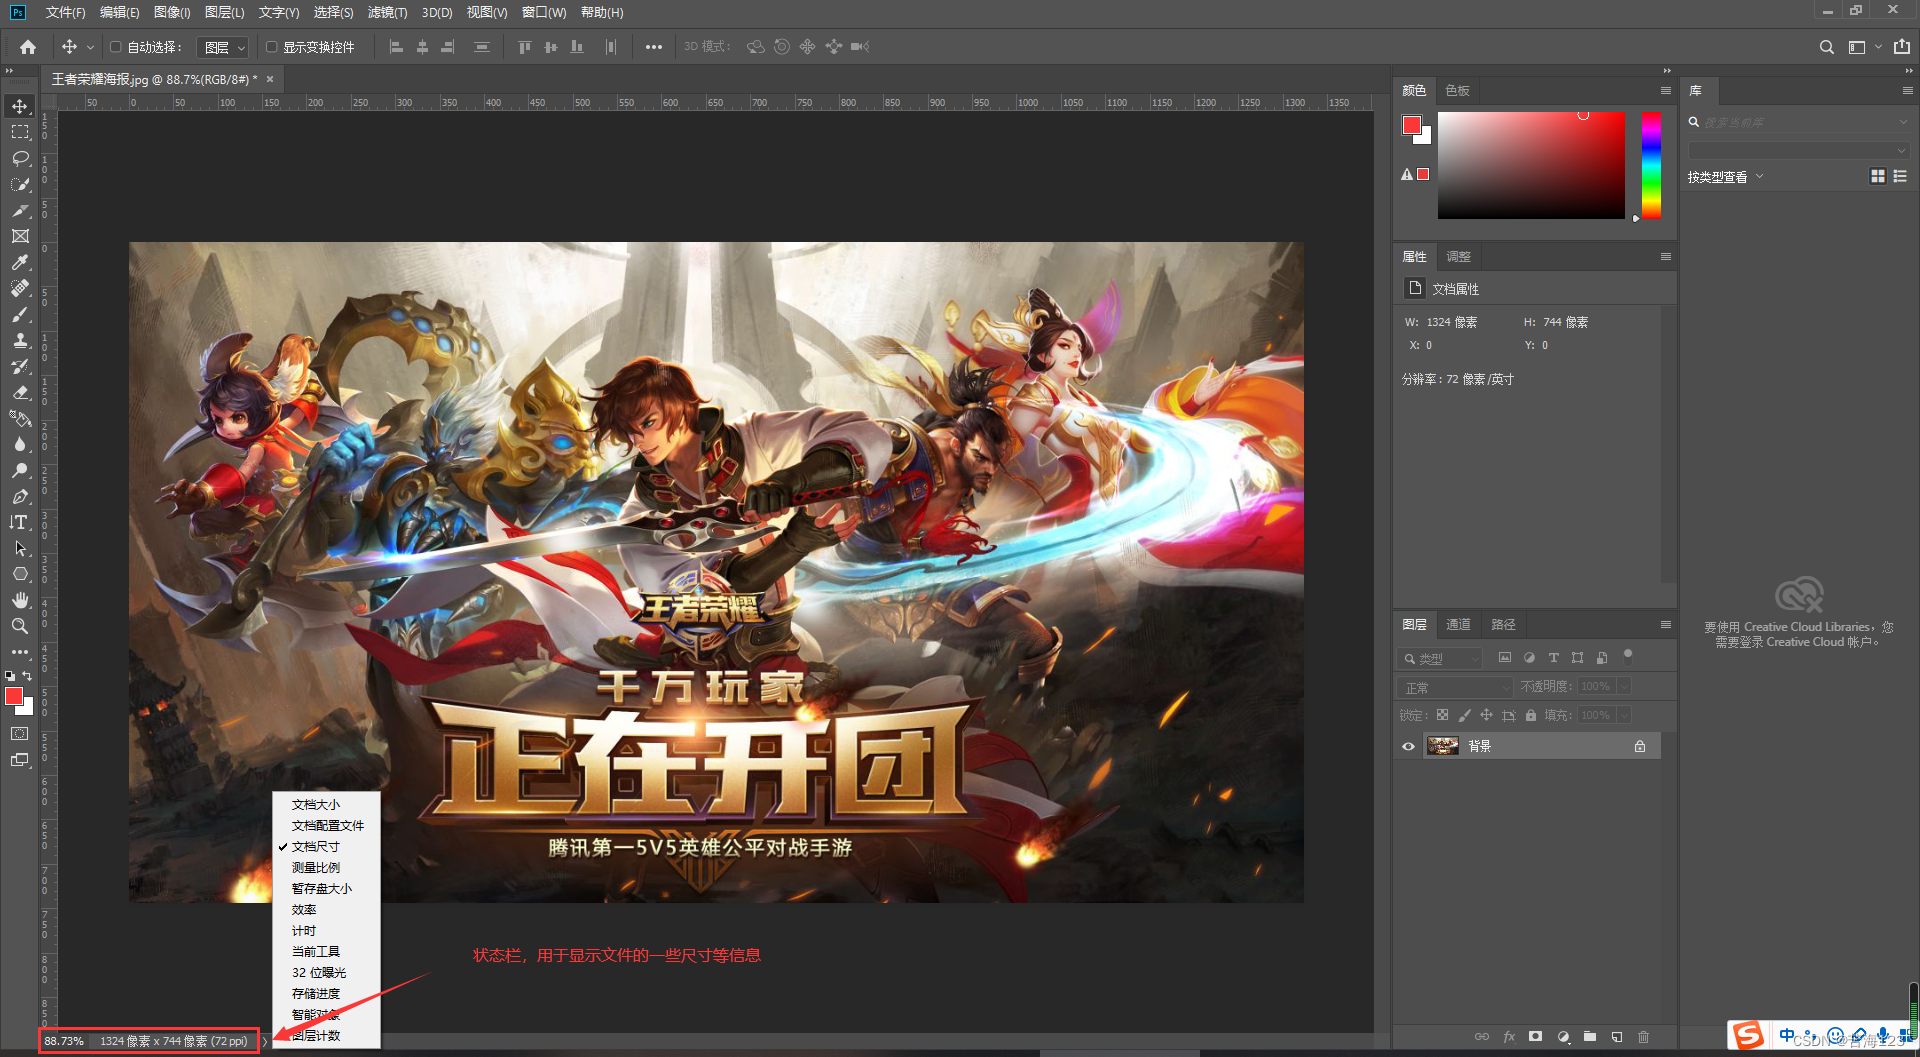Select the Lasso tool
This screenshot has height=1057, width=1920.
20,158
